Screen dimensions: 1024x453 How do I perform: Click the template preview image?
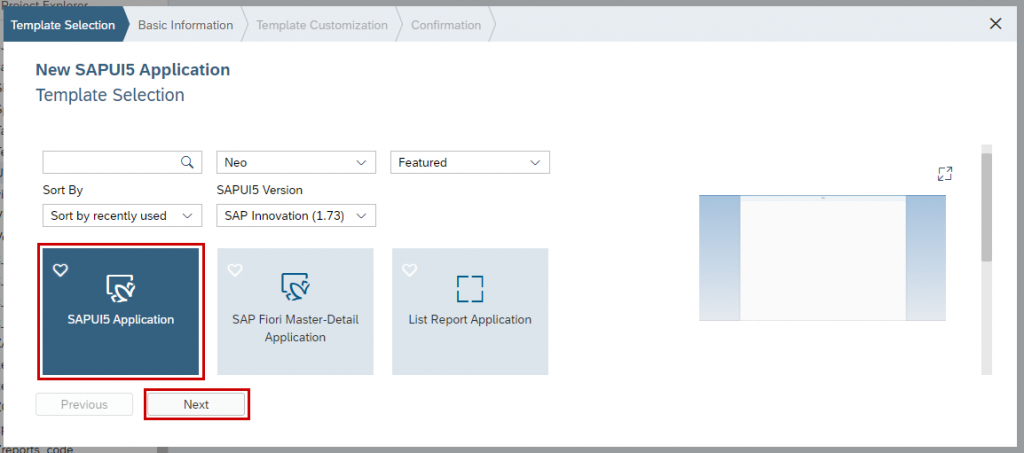[x=822, y=257]
